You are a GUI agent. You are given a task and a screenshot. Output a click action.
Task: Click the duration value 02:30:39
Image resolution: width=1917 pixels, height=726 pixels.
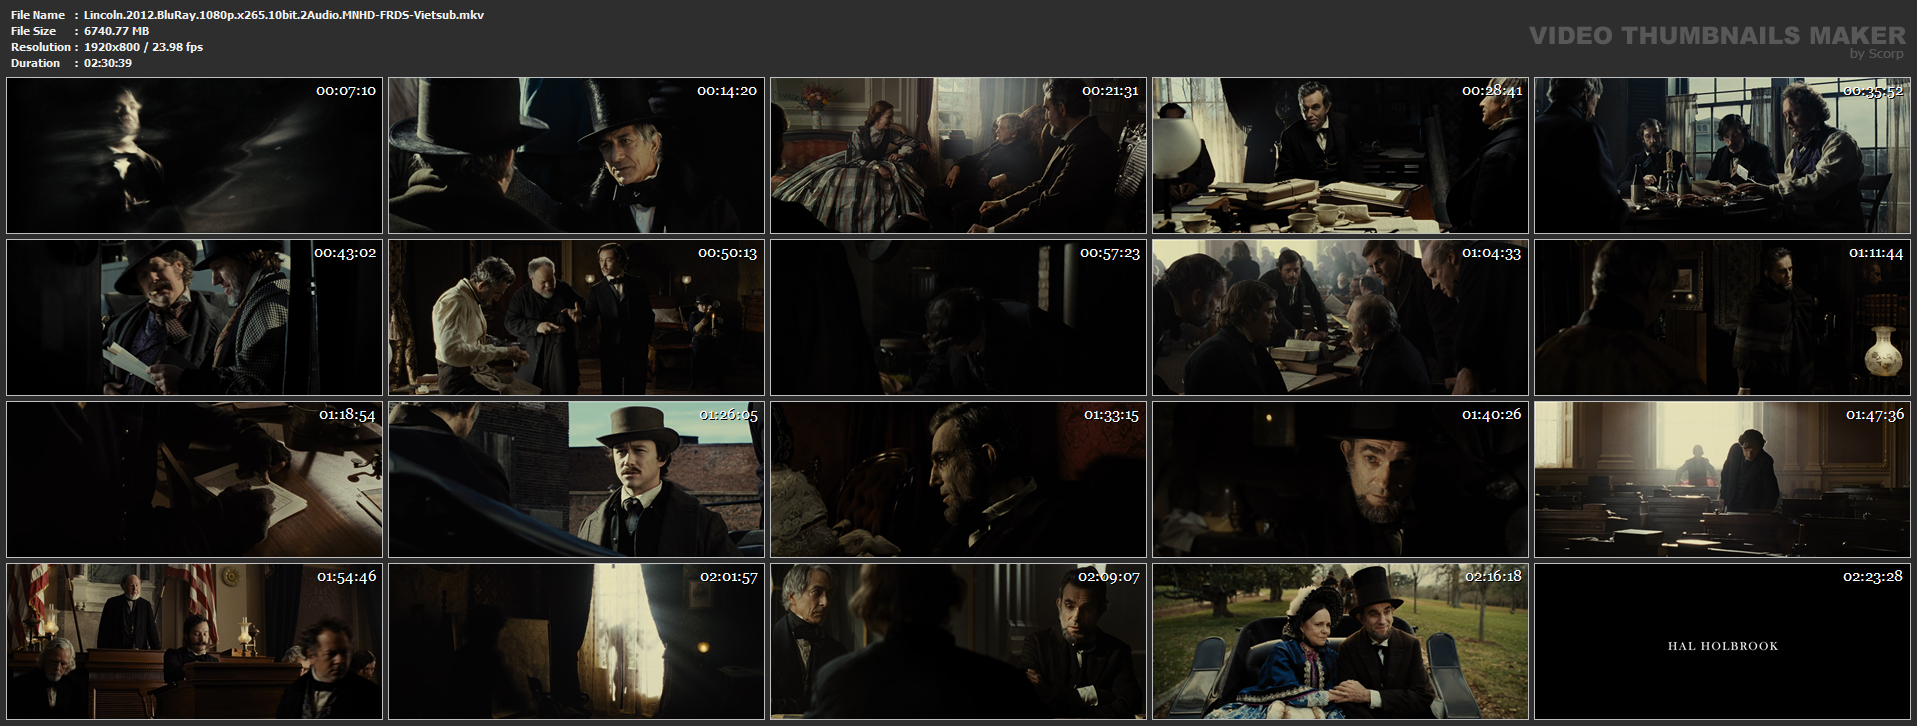click(108, 63)
